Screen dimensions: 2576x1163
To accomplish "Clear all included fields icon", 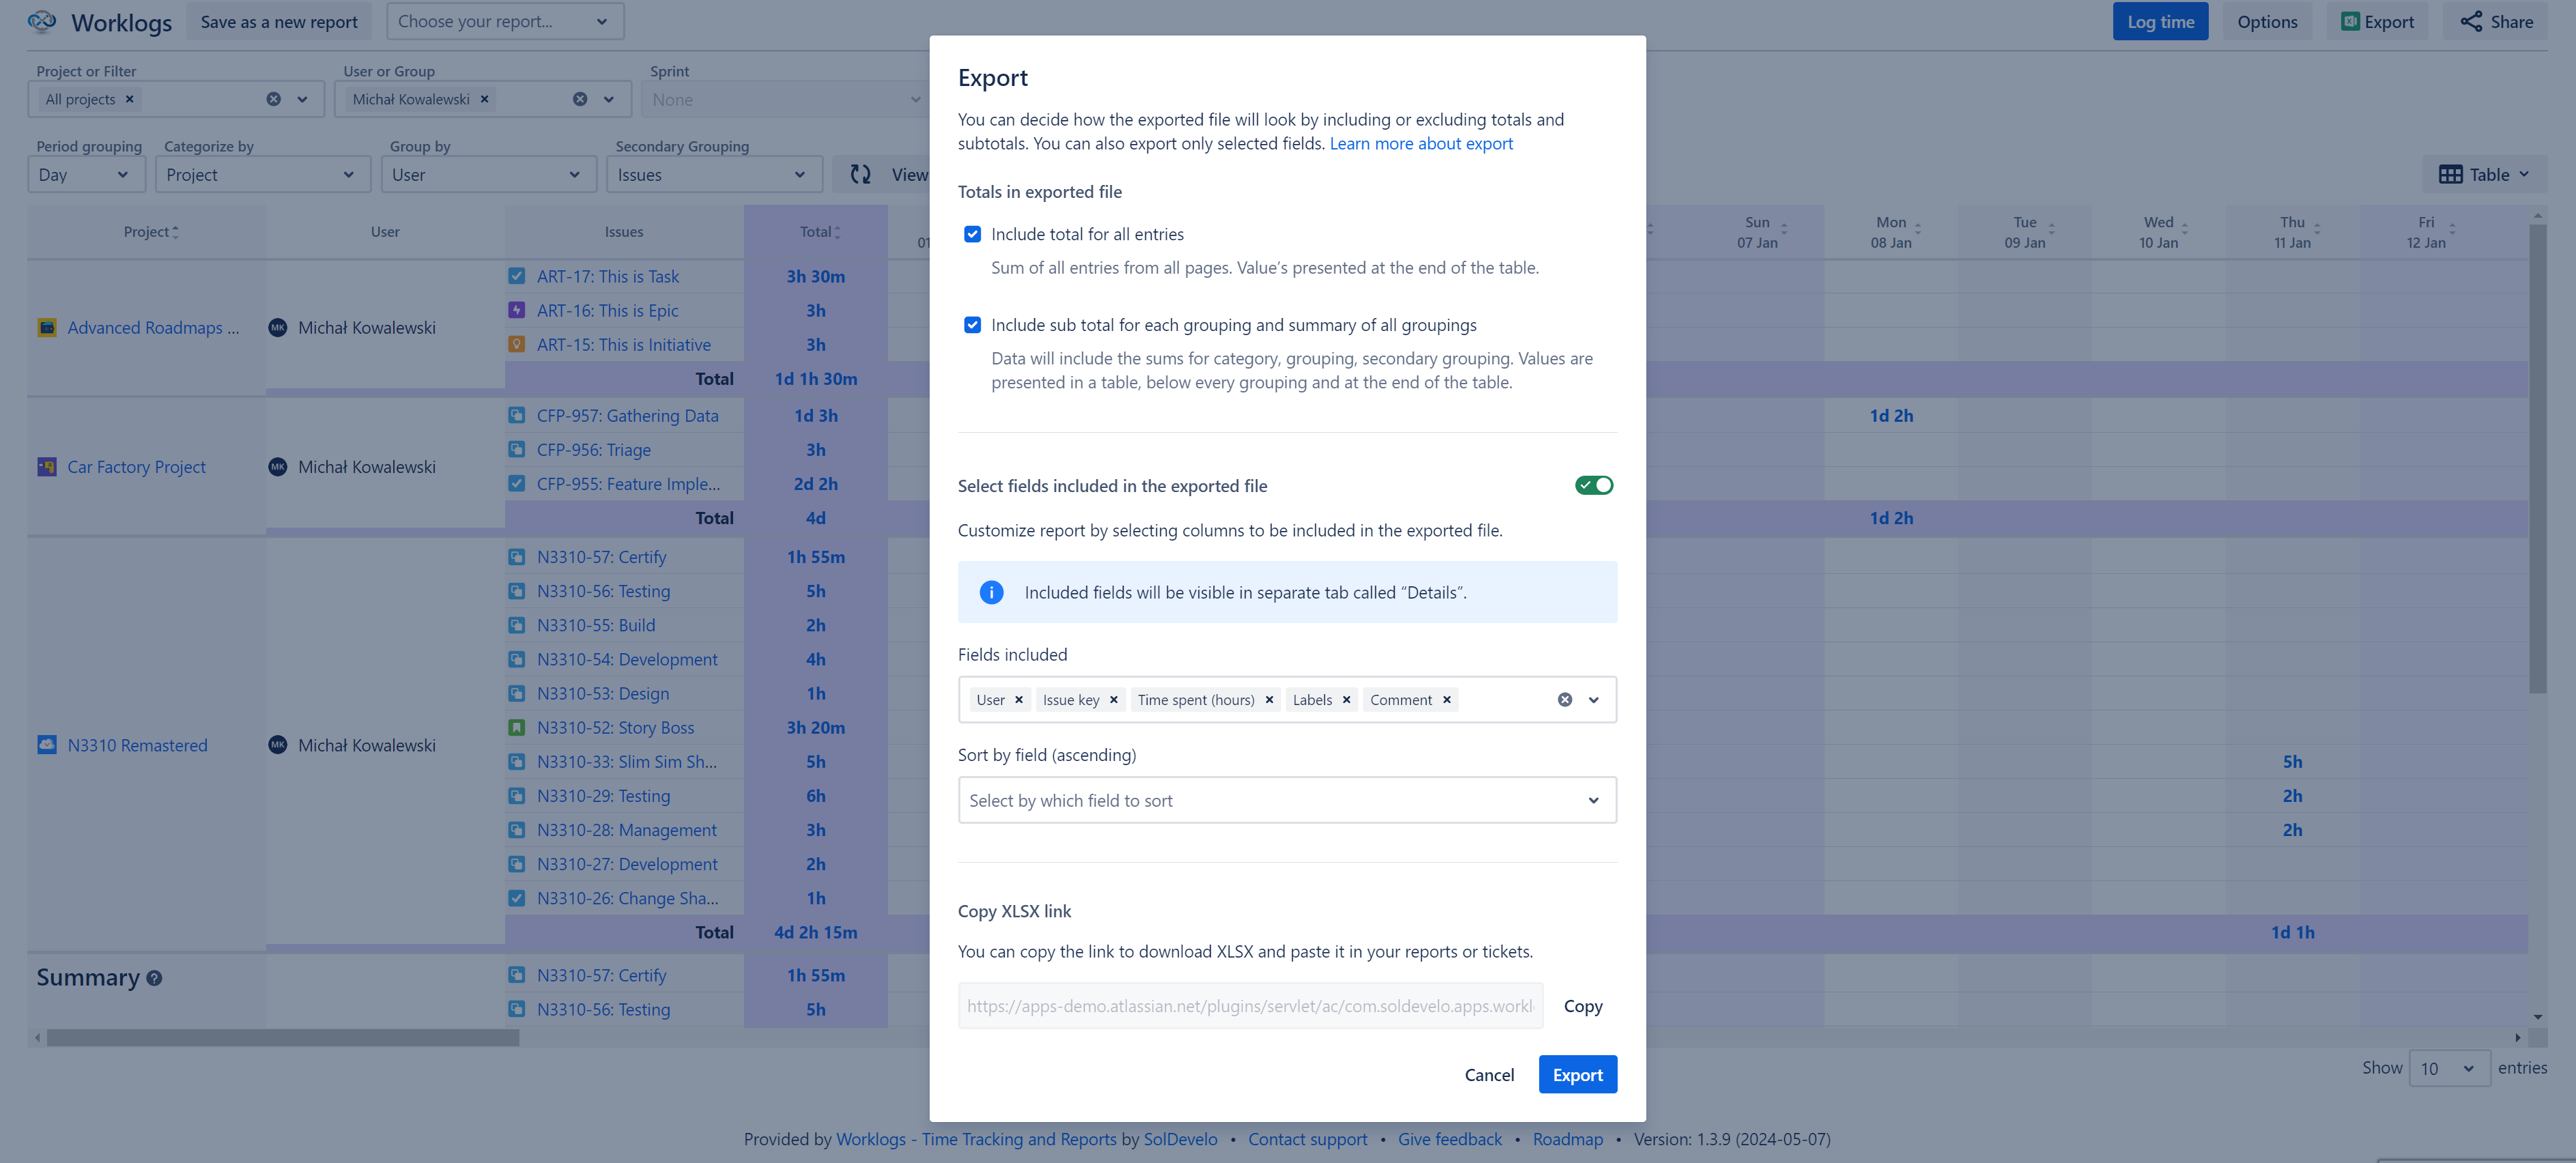I will (x=1564, y=700).
